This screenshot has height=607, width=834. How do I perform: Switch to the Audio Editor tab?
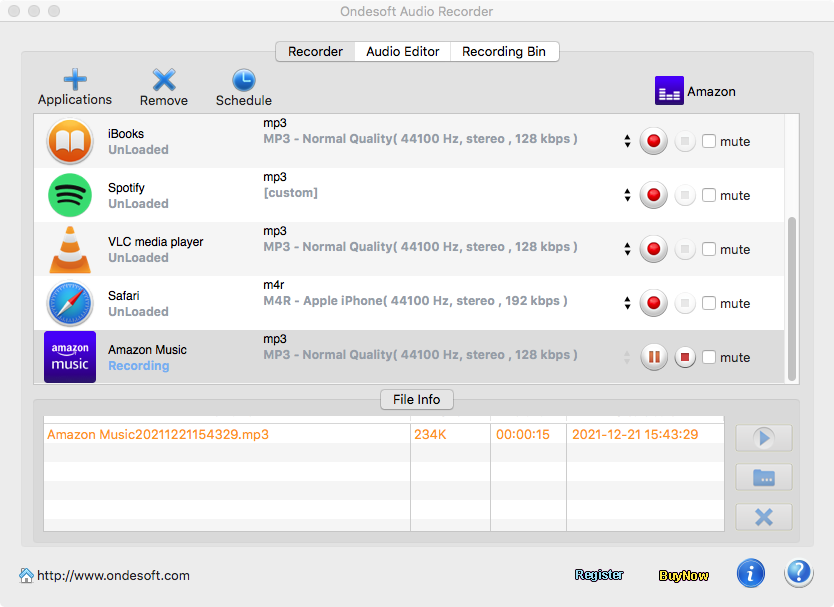coord(402,52)
